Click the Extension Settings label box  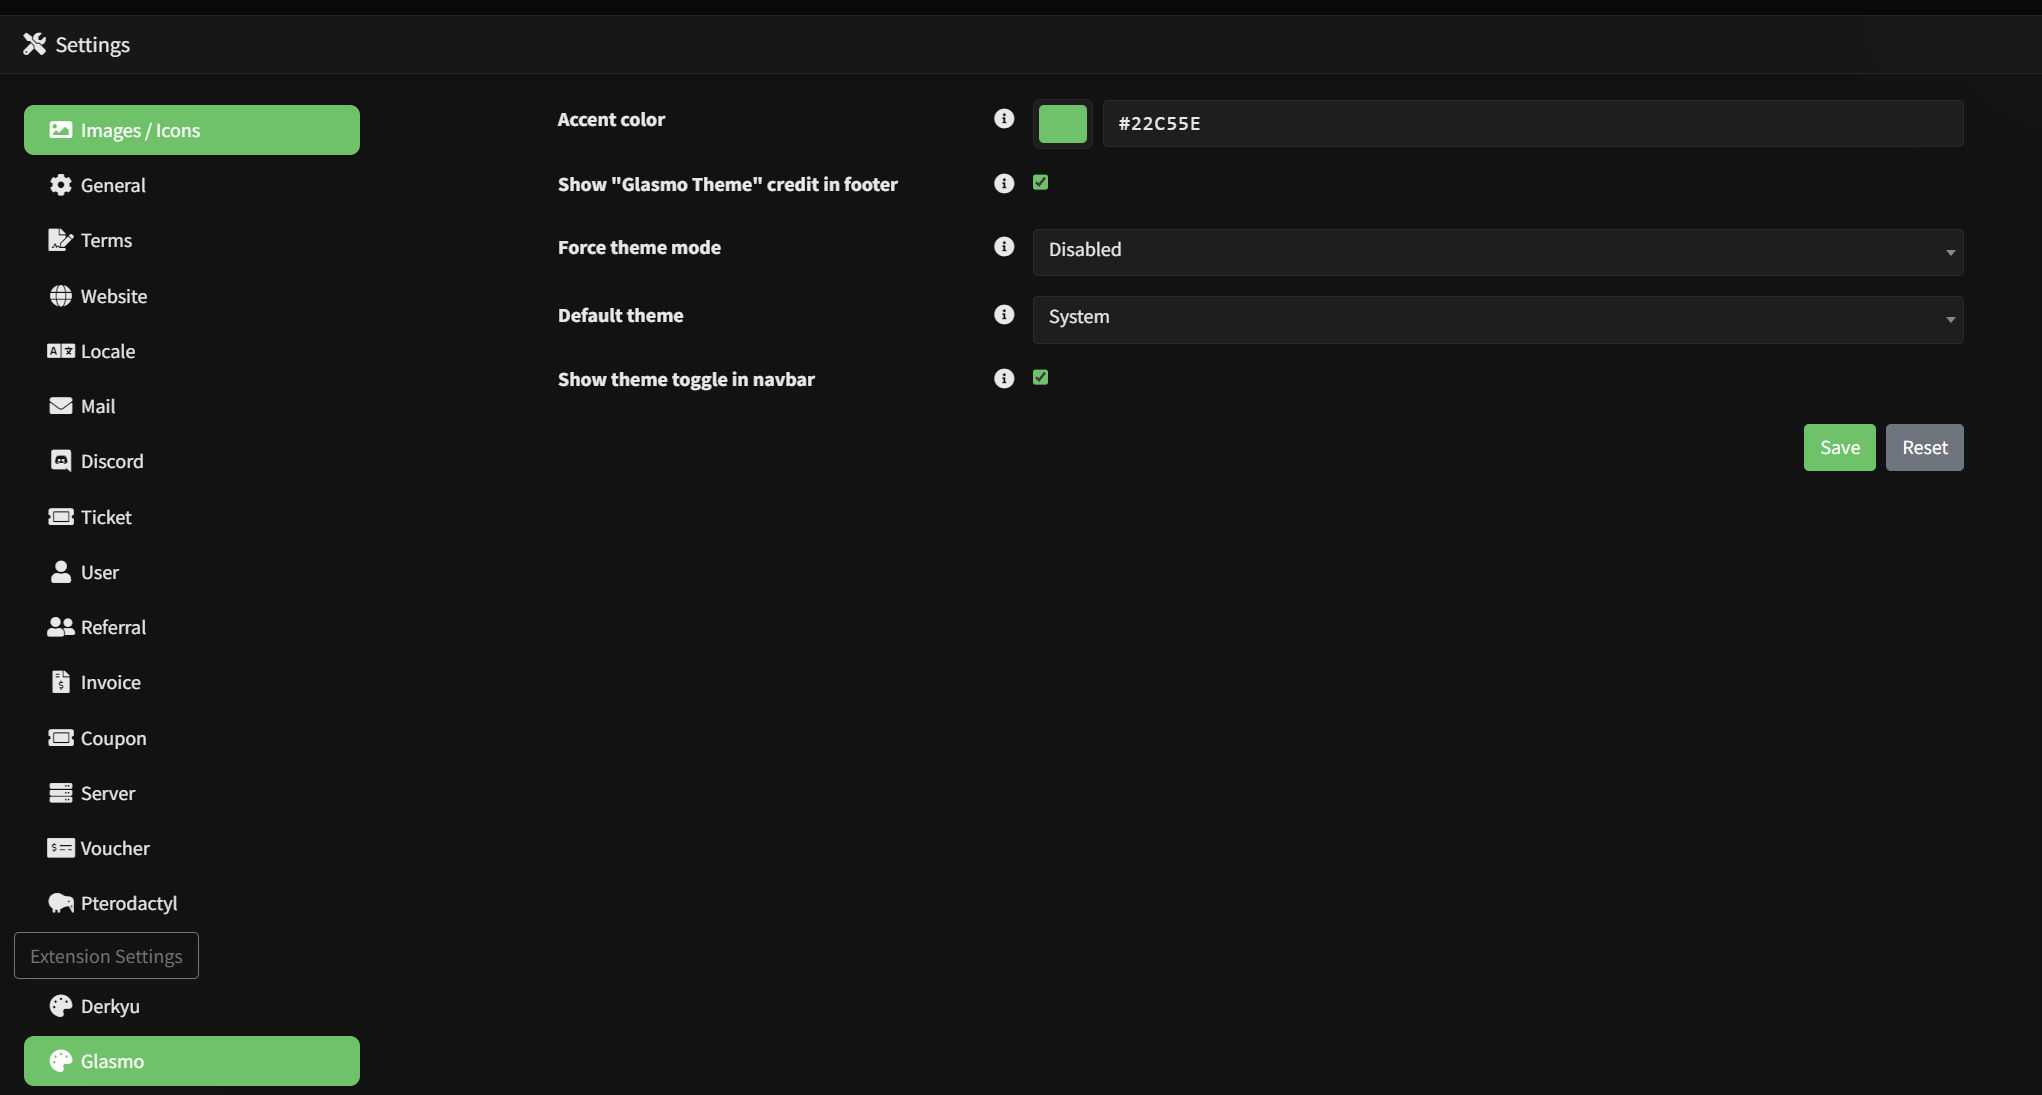106,956
